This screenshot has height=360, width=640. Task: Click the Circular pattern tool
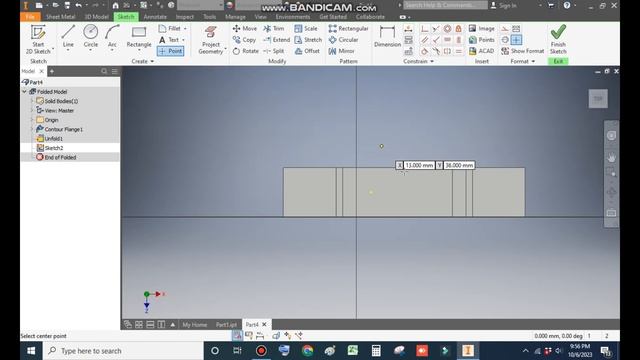pos(343,40)
